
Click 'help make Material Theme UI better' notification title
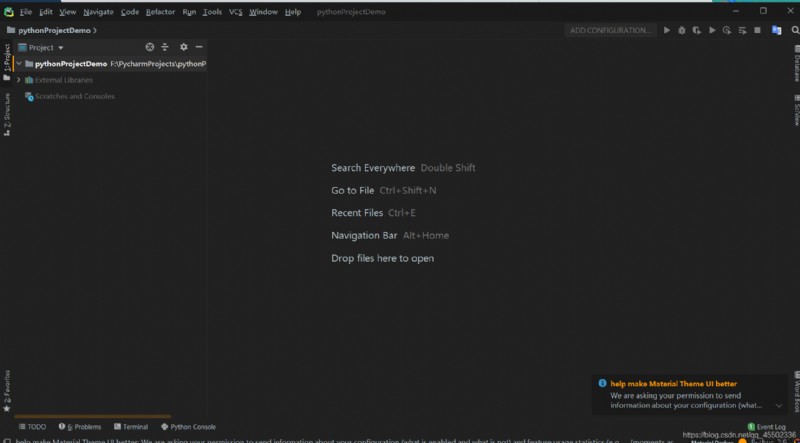(673, 383)
